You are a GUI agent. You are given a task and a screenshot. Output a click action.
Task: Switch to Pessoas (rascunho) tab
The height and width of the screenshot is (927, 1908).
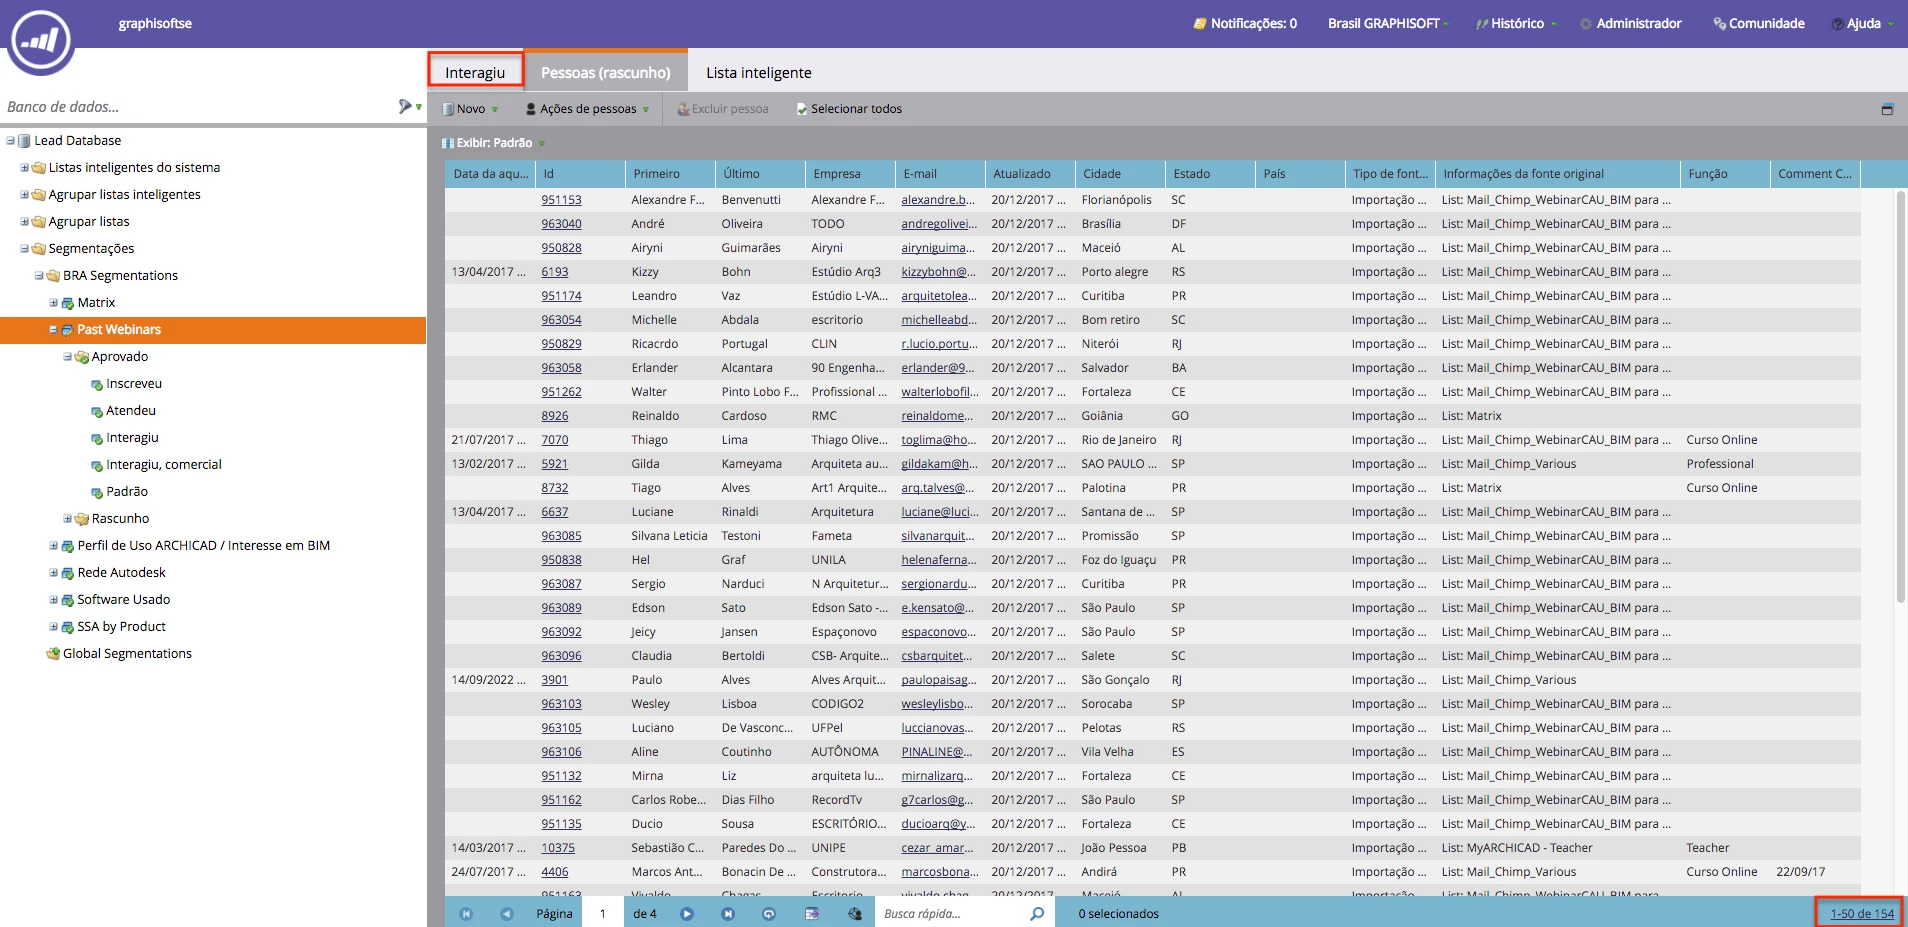606,73
